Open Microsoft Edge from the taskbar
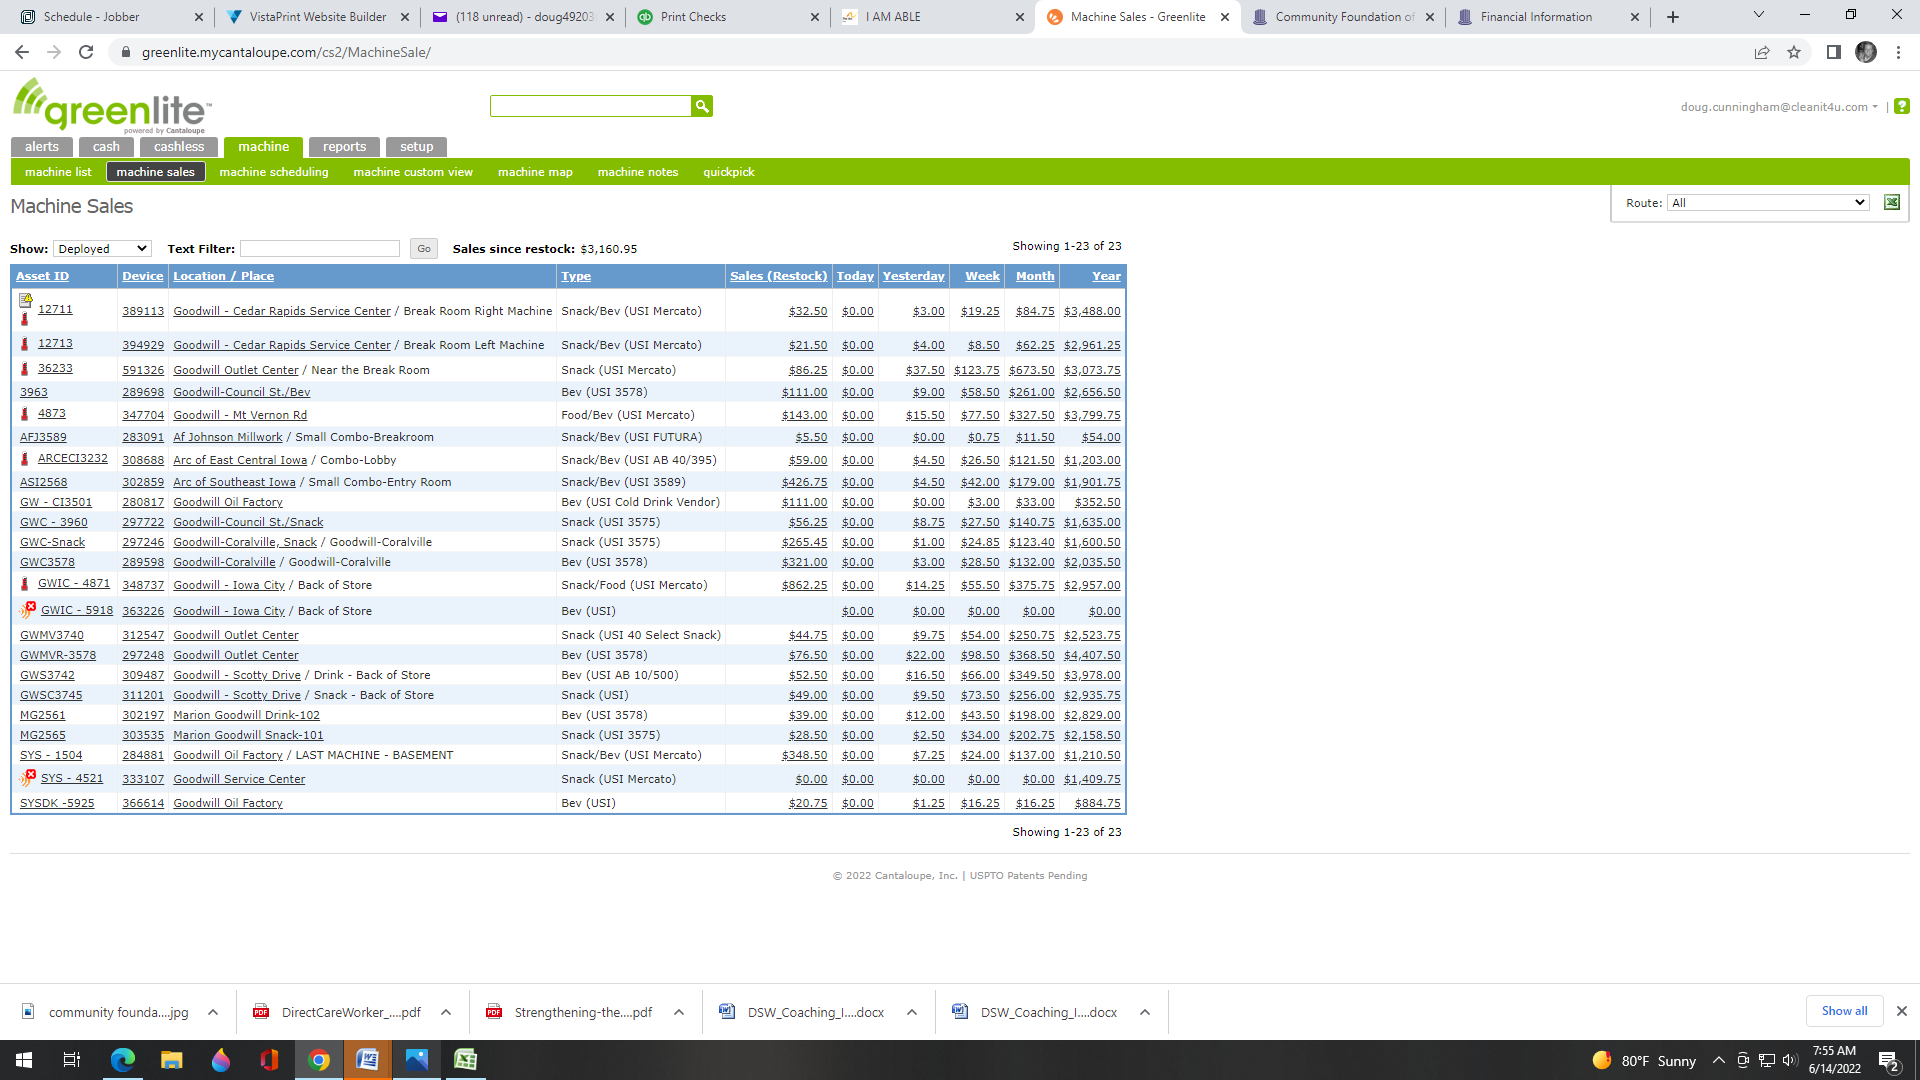This screenshot has height=1080, width=1920. 122,1060
